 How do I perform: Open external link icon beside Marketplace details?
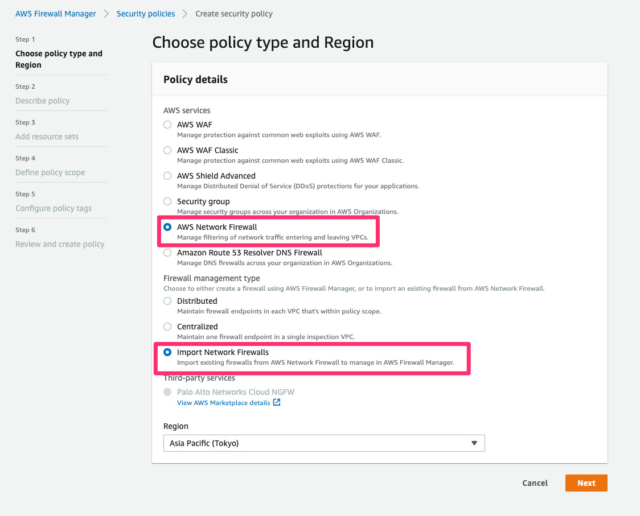[x=276, y=403]
